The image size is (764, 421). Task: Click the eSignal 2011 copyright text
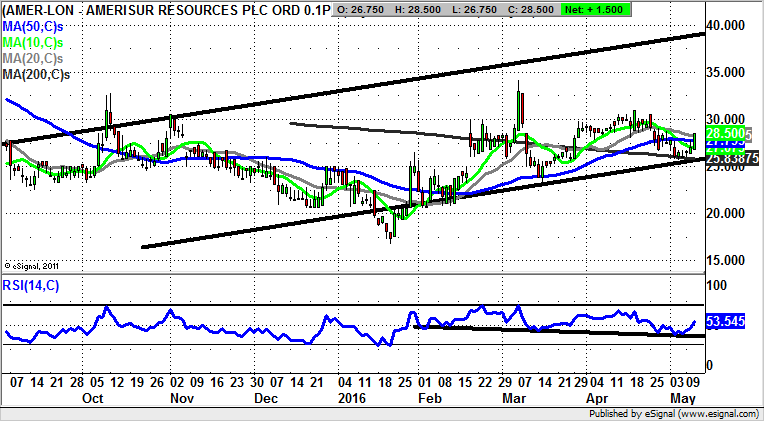click(x=34, y=266)
